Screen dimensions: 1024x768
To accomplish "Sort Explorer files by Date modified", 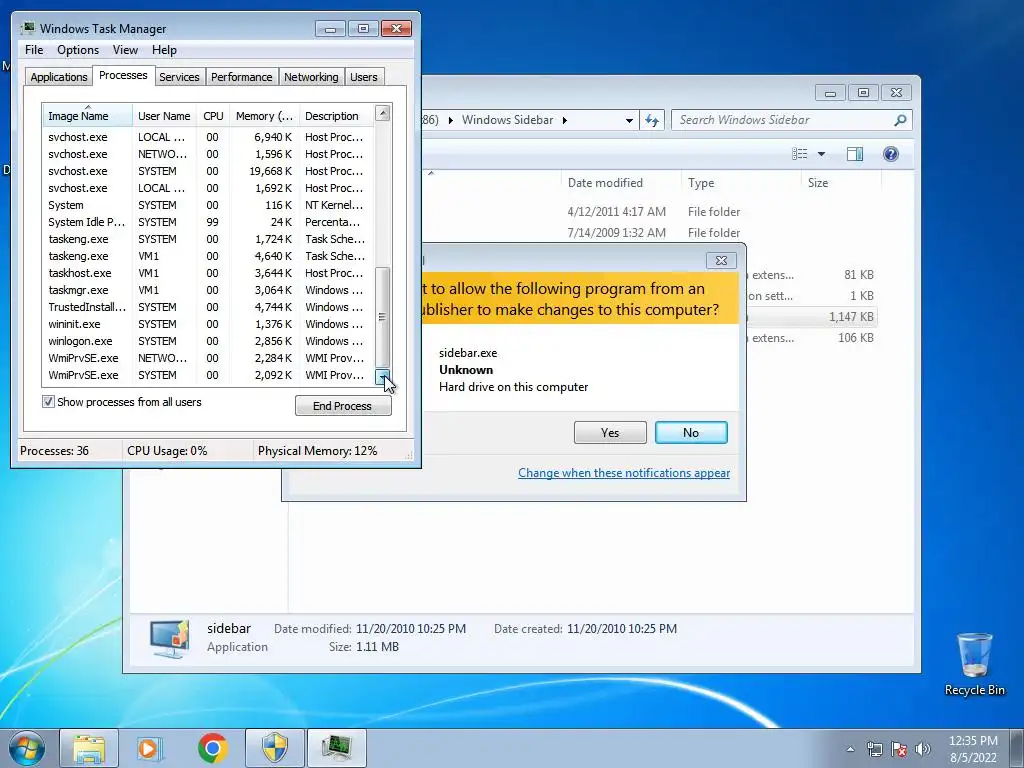I will pyautogui.click(x=620, y=183).
